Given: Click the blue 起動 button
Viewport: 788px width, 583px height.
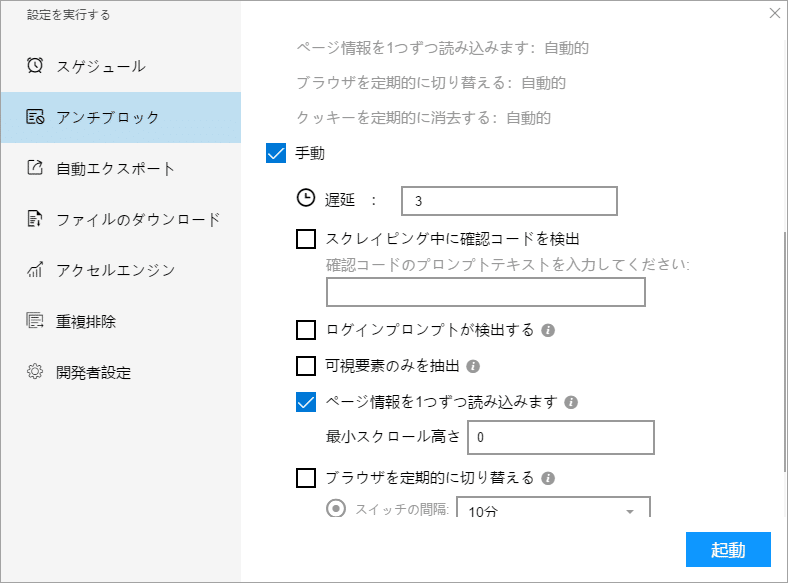Looking at the screenshot, I should point(728,549).
